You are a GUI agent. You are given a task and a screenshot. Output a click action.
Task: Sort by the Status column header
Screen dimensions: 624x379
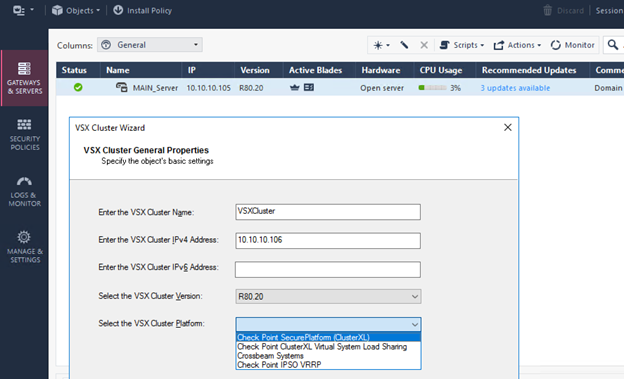78,70
